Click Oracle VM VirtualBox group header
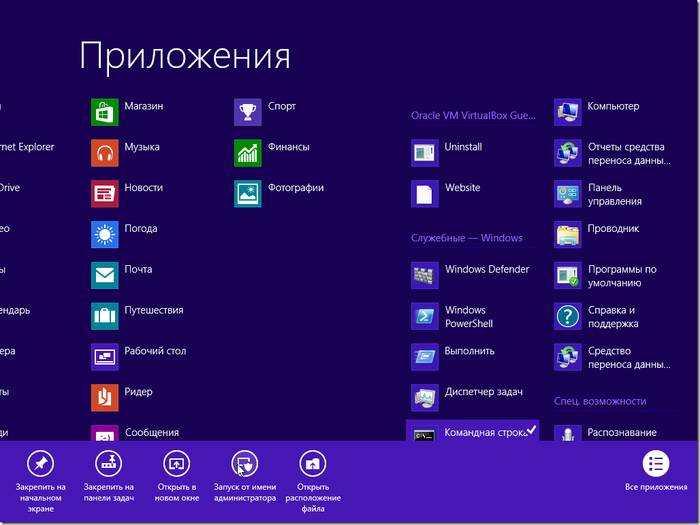 [x=473, y=115]
